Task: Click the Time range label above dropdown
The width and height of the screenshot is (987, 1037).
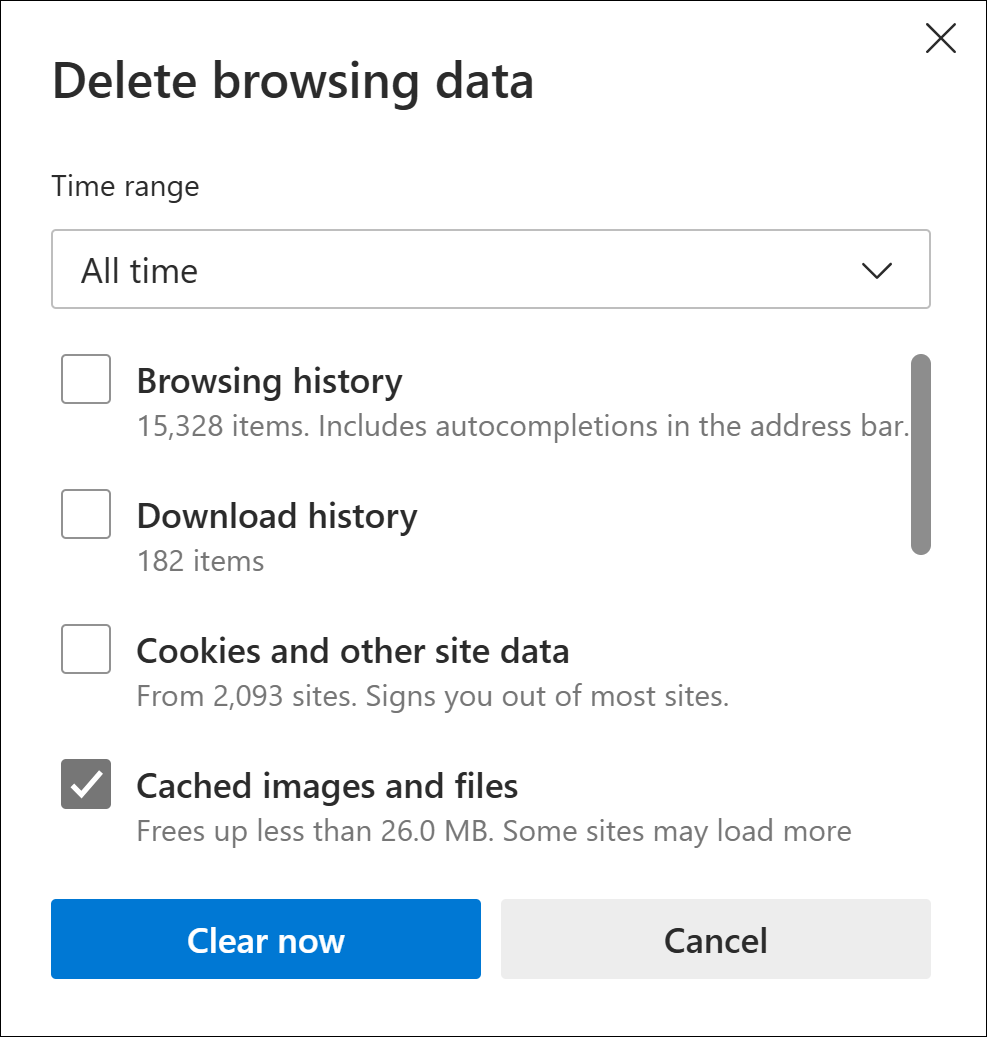Action: (x=125, y=186)
